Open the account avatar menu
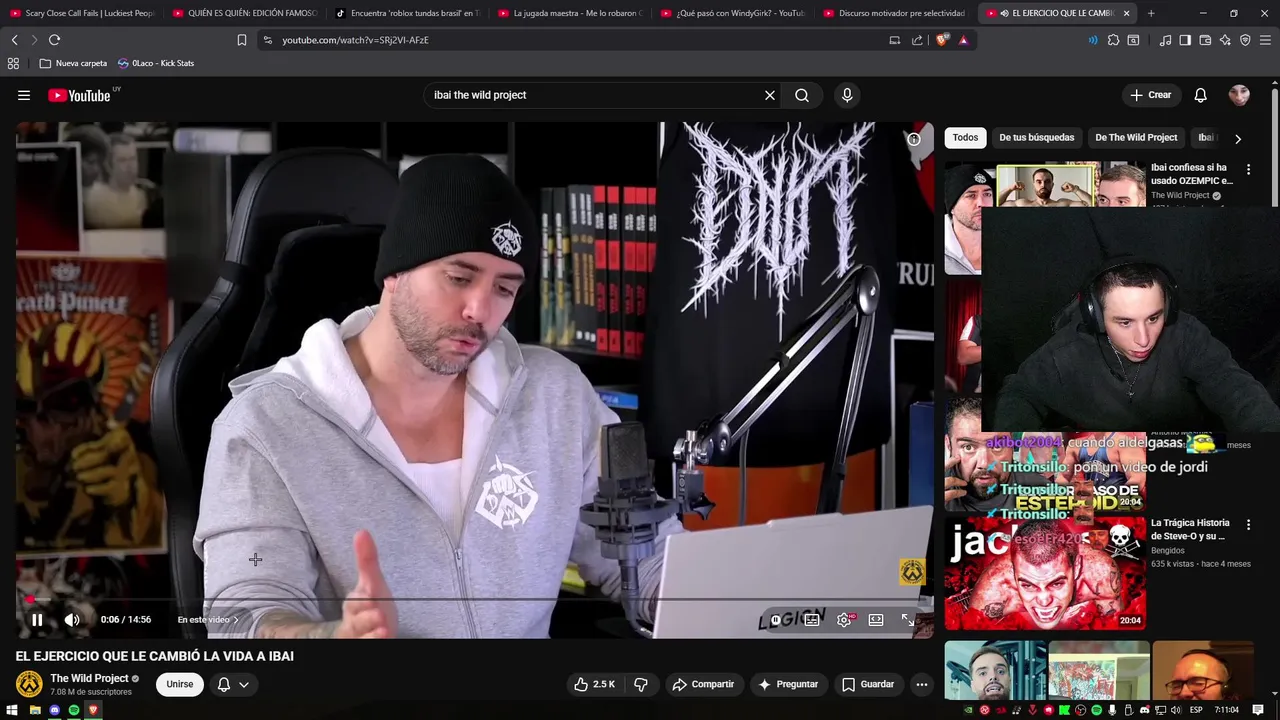Viewport: 1280px width, 720px height. coord(1239,95)
